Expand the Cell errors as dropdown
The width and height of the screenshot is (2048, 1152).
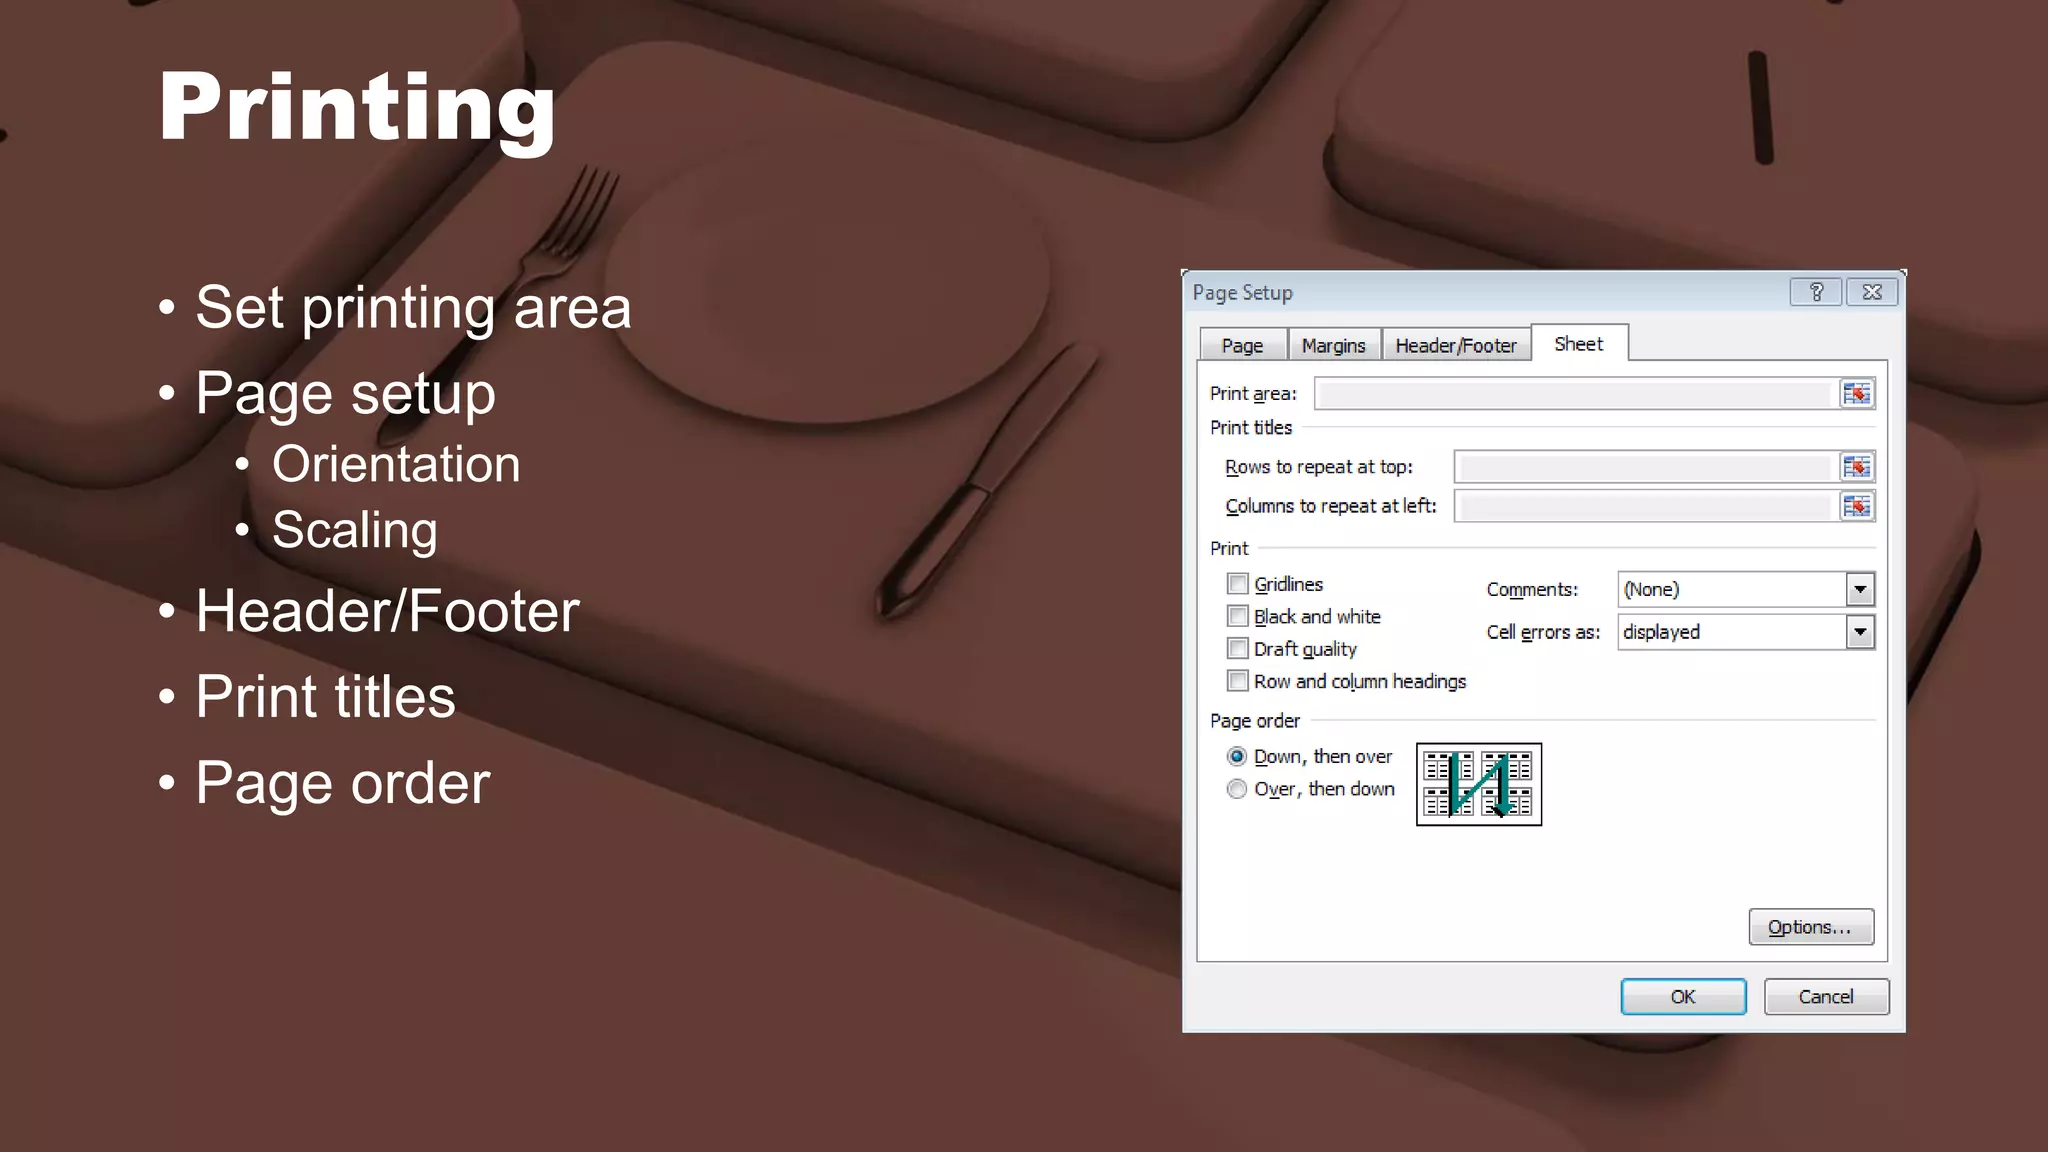point(1859,632)
